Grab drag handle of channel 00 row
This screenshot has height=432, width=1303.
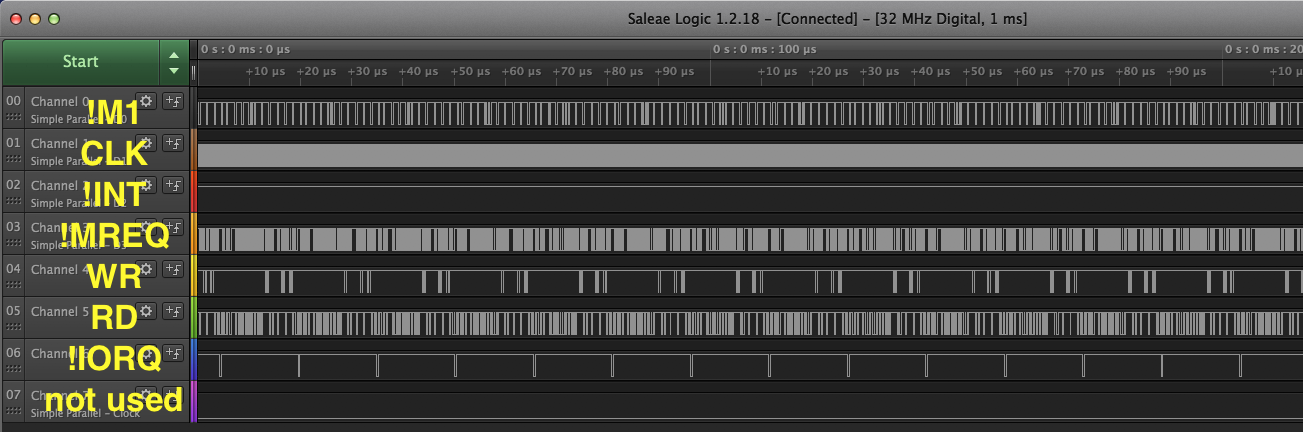tap(13, 118)
